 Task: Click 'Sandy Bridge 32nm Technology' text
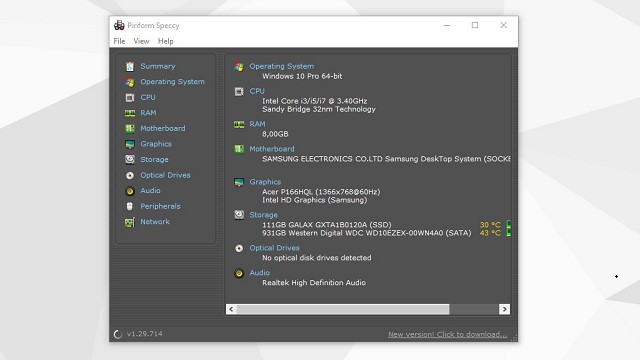(x=319, y=109)
